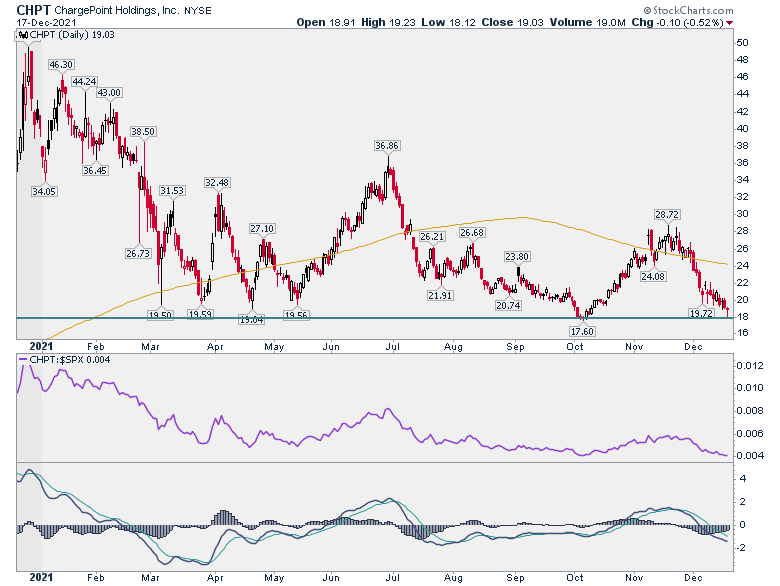Click the 32.48 high label
Viewport: 780px width, 586px height.
click(x=217, y=183)
